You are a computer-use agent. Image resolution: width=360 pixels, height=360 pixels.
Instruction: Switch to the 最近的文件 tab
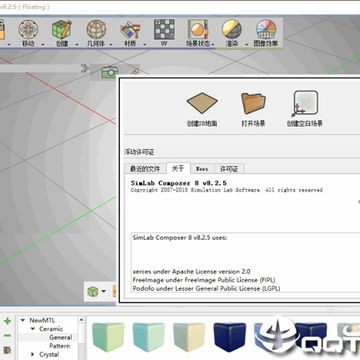pos(145,169)
